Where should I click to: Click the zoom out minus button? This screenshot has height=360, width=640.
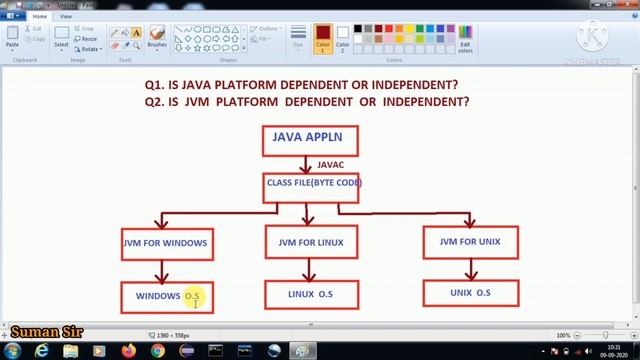pyautogui.click(x=577, y=335)
